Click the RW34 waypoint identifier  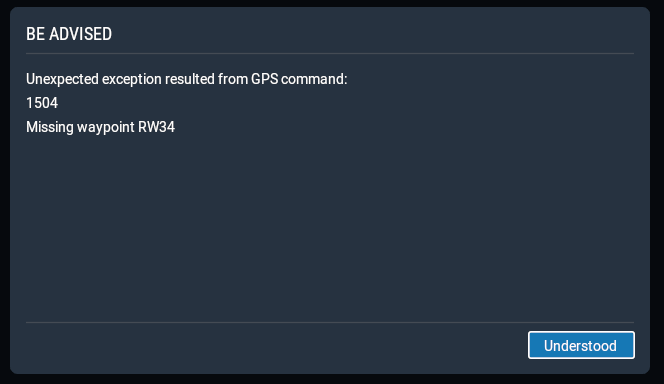click(x=156, y=127)
